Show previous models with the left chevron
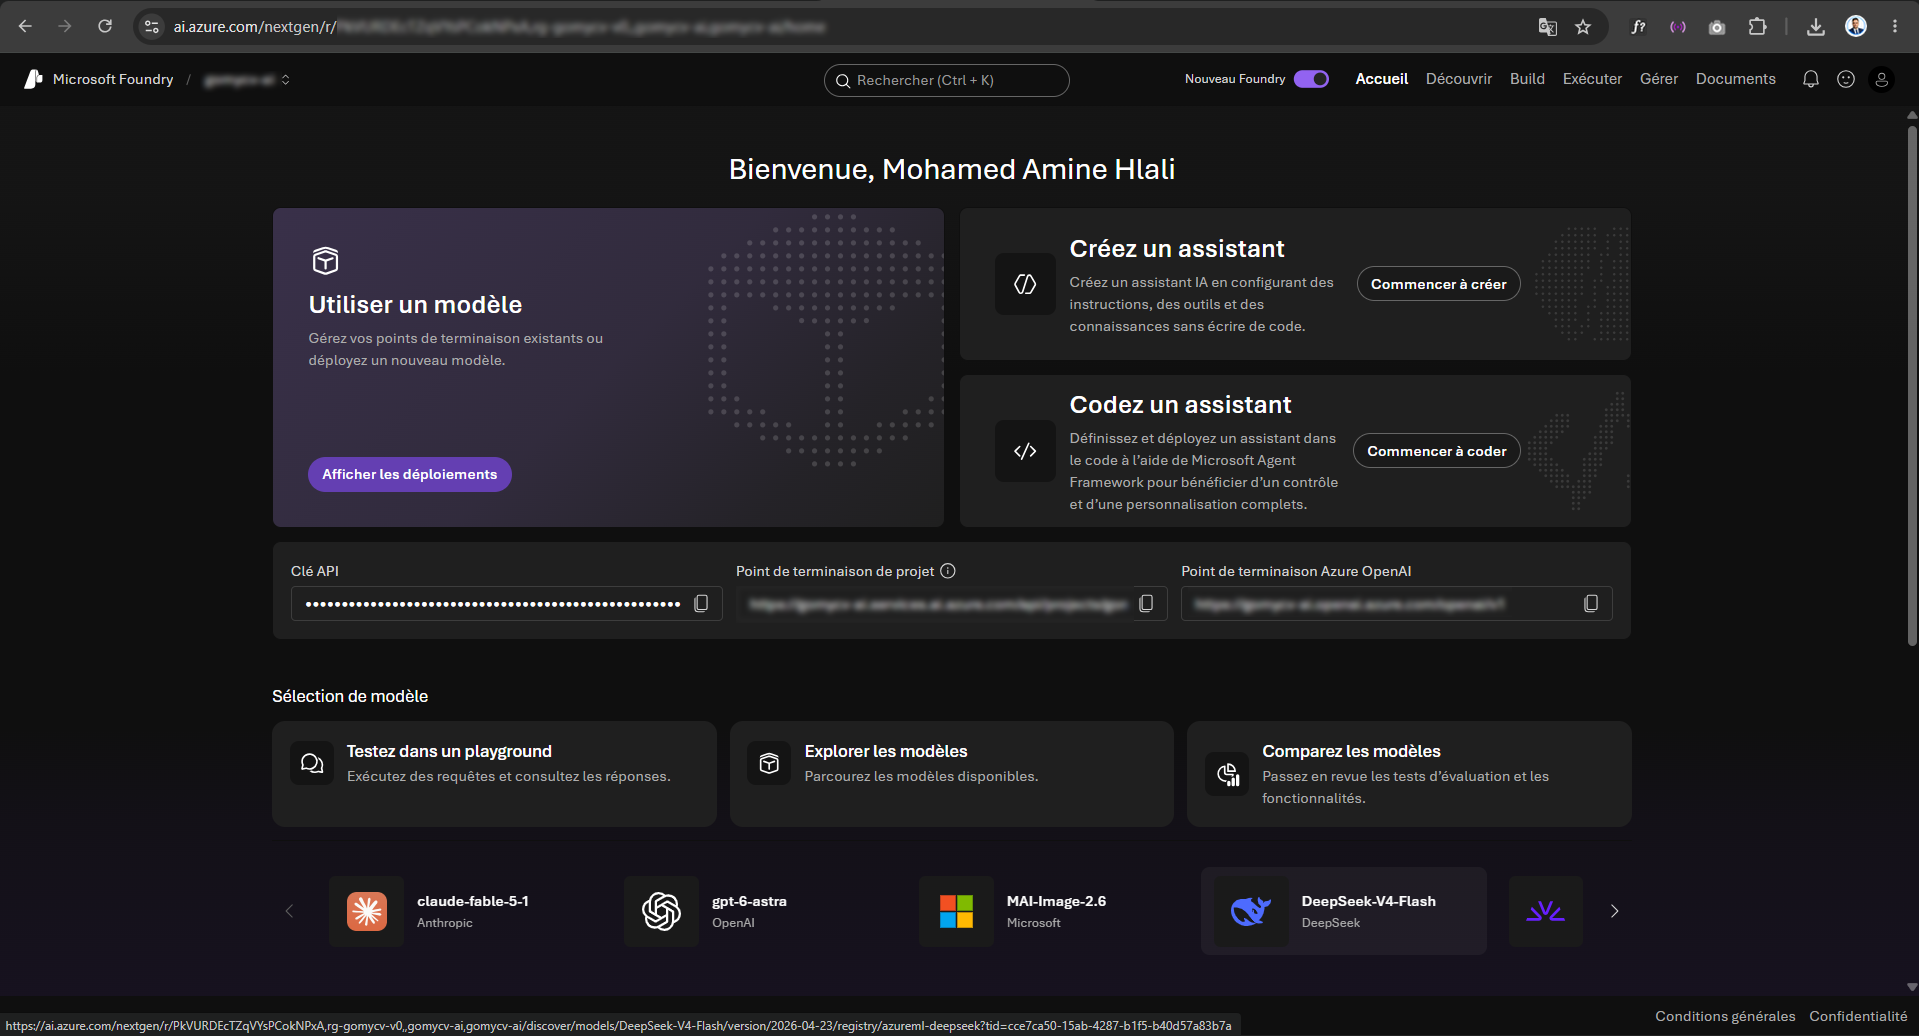The image size is (1919, 1036). 289,911
